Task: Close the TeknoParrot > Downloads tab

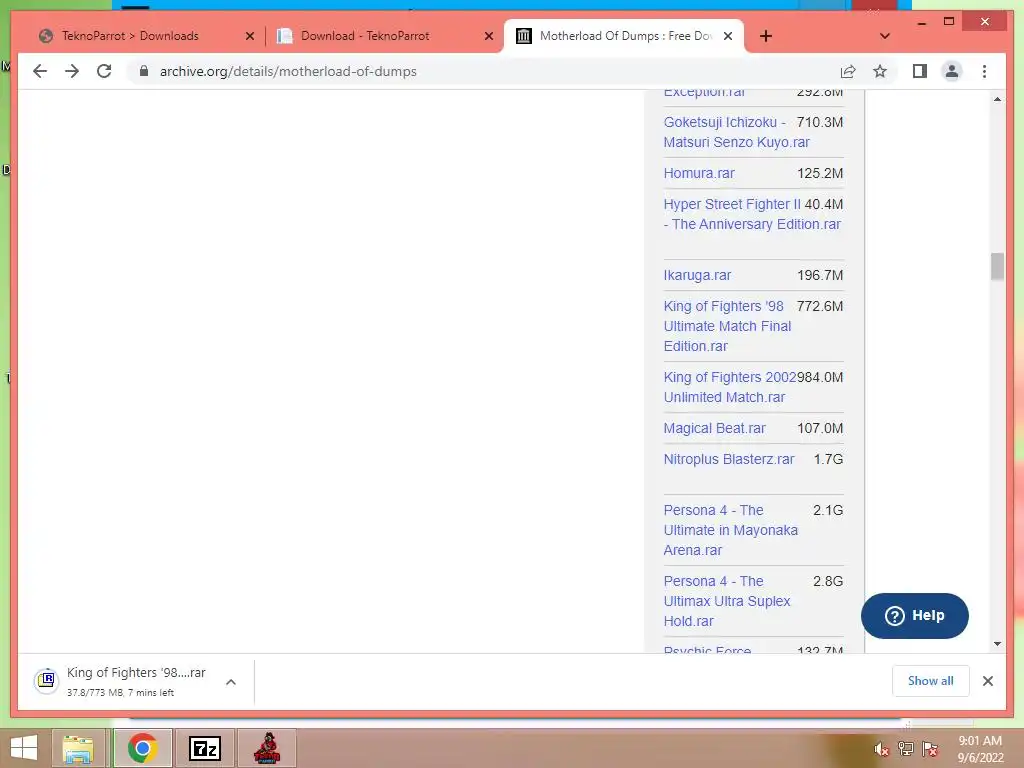Action: click(x=249, y=36)
